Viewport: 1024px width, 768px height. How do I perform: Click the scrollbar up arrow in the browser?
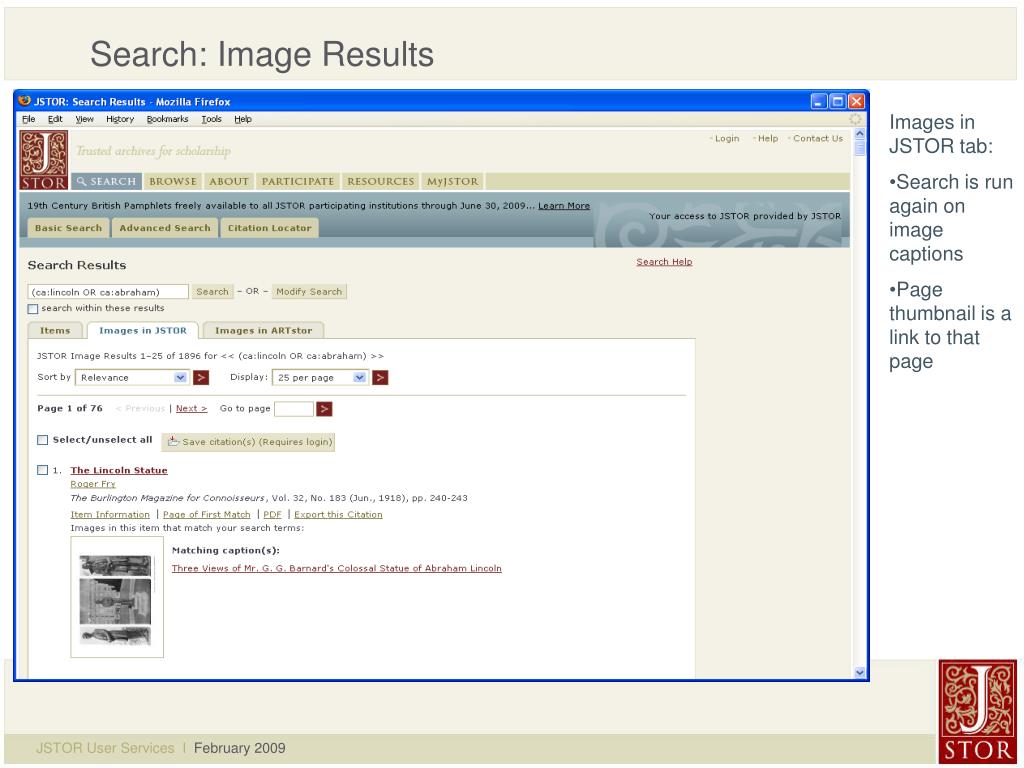859,133
